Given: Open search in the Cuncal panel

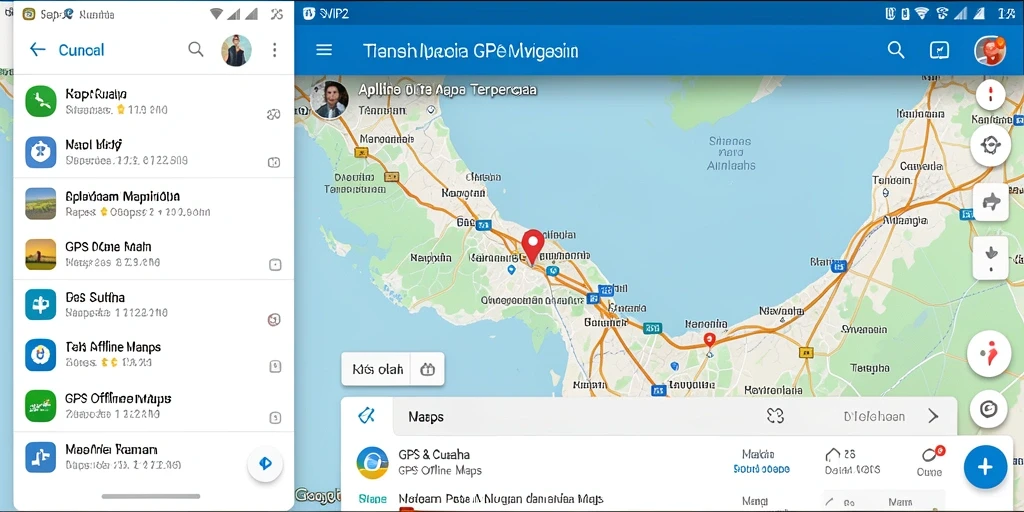Looking at the screenshot, I should pyautogui.click(x=196, y=50).
